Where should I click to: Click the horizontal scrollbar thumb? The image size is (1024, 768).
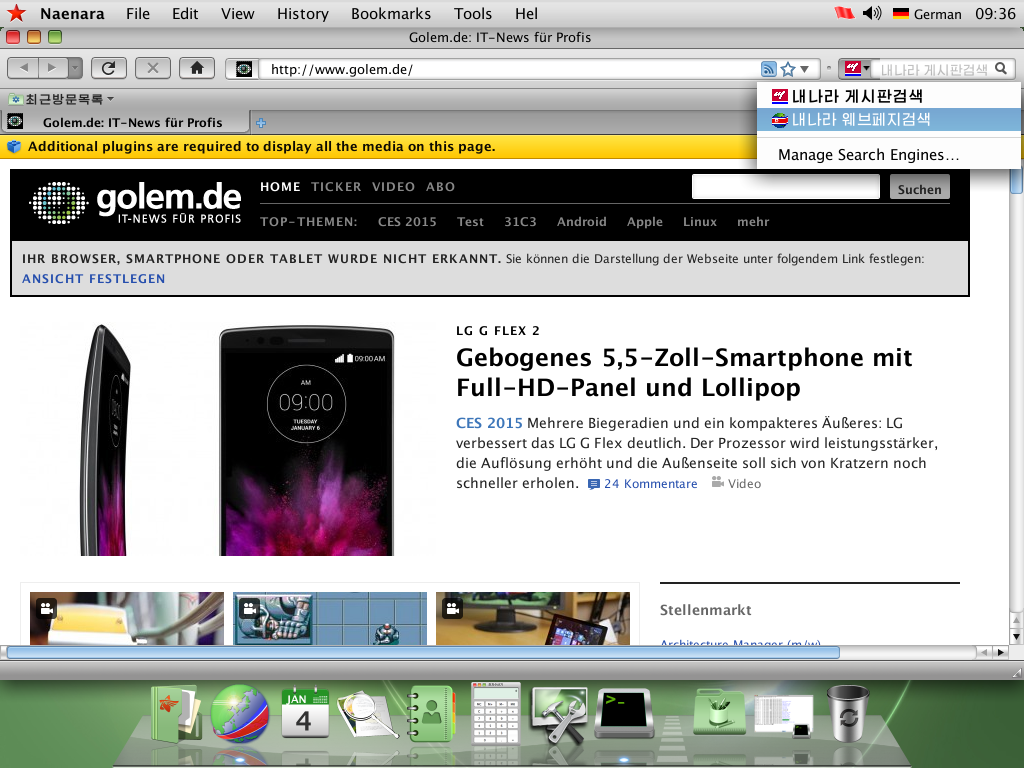[420, 652]
